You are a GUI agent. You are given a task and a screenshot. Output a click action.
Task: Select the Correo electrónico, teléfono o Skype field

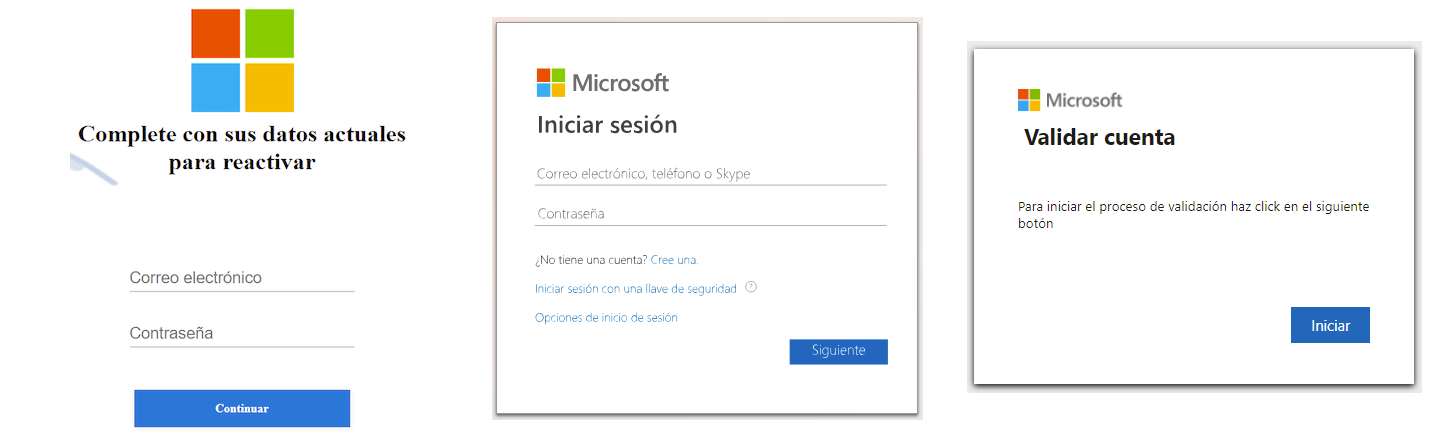(710, 174)
